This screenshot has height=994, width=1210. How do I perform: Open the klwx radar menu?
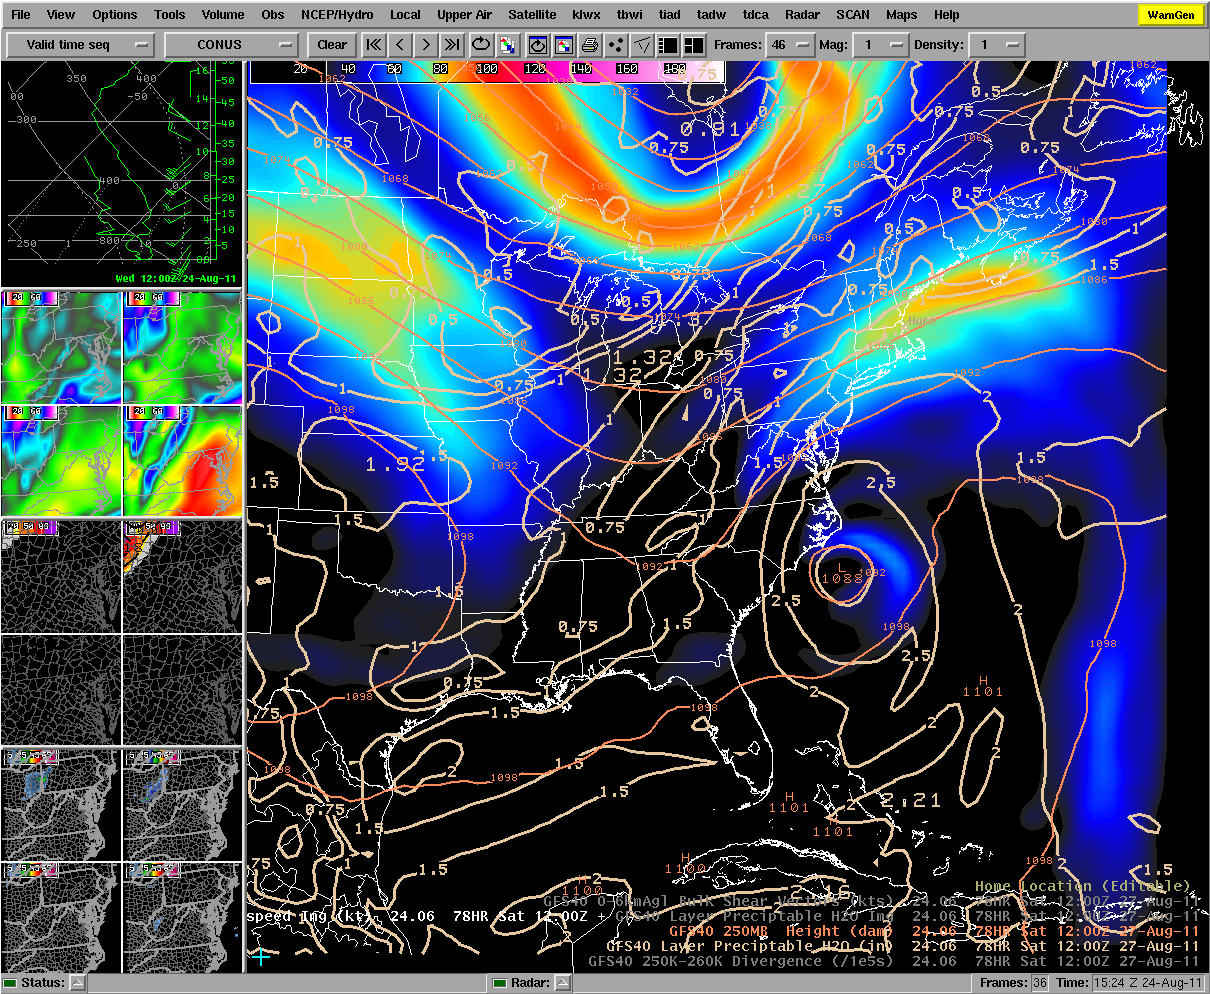586,15
